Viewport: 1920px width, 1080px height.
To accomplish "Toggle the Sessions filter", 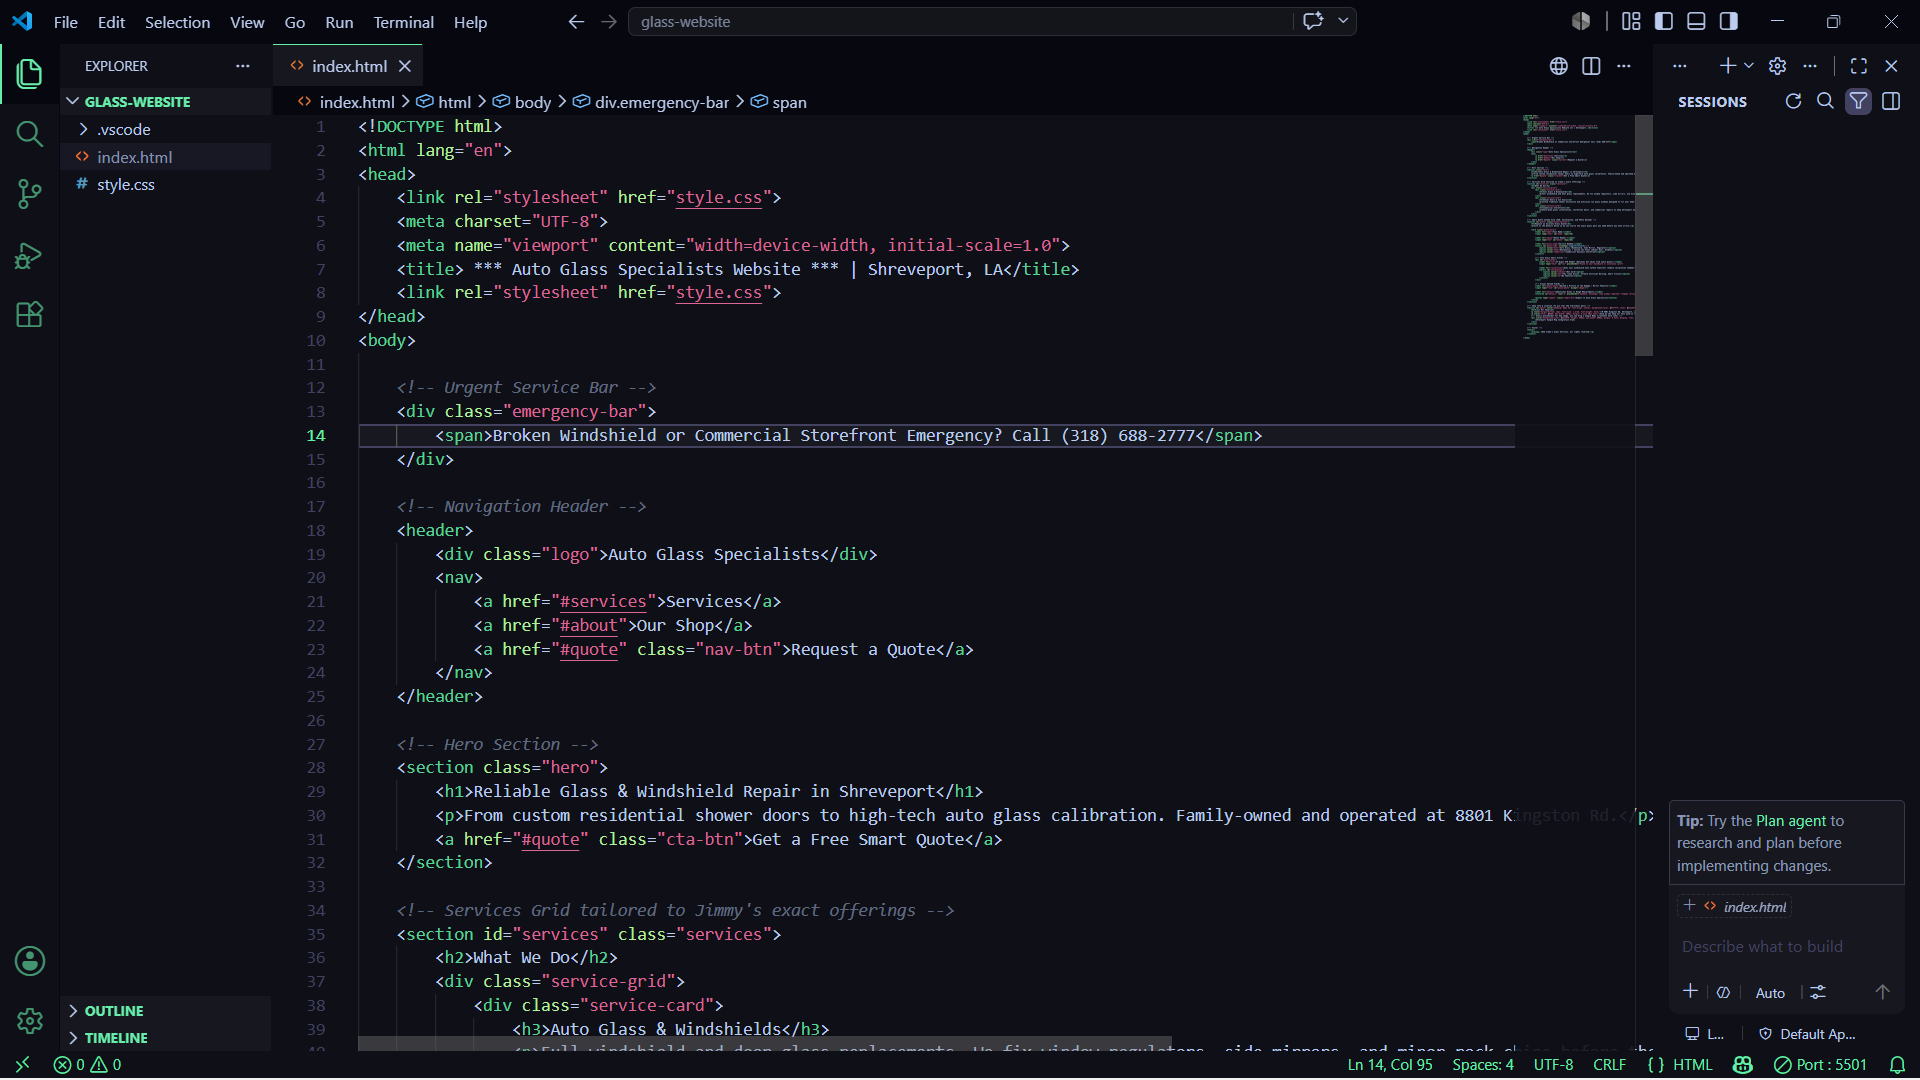I will click(x=1859, y=101).
